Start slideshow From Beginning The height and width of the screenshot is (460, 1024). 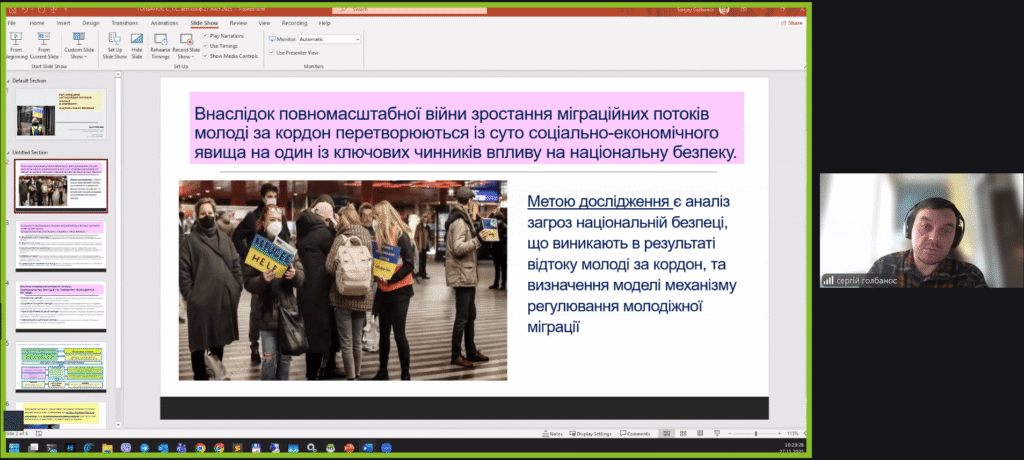[16, 44]
